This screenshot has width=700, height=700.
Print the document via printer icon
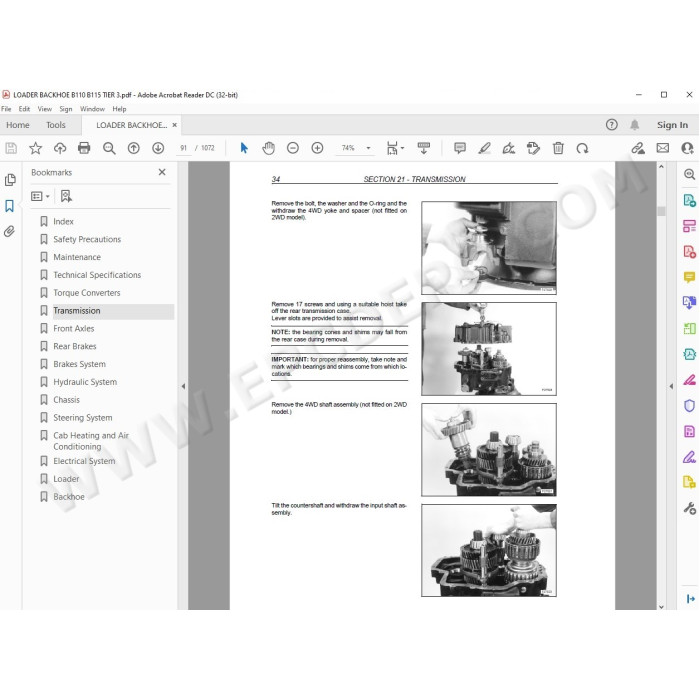(84, 148)
